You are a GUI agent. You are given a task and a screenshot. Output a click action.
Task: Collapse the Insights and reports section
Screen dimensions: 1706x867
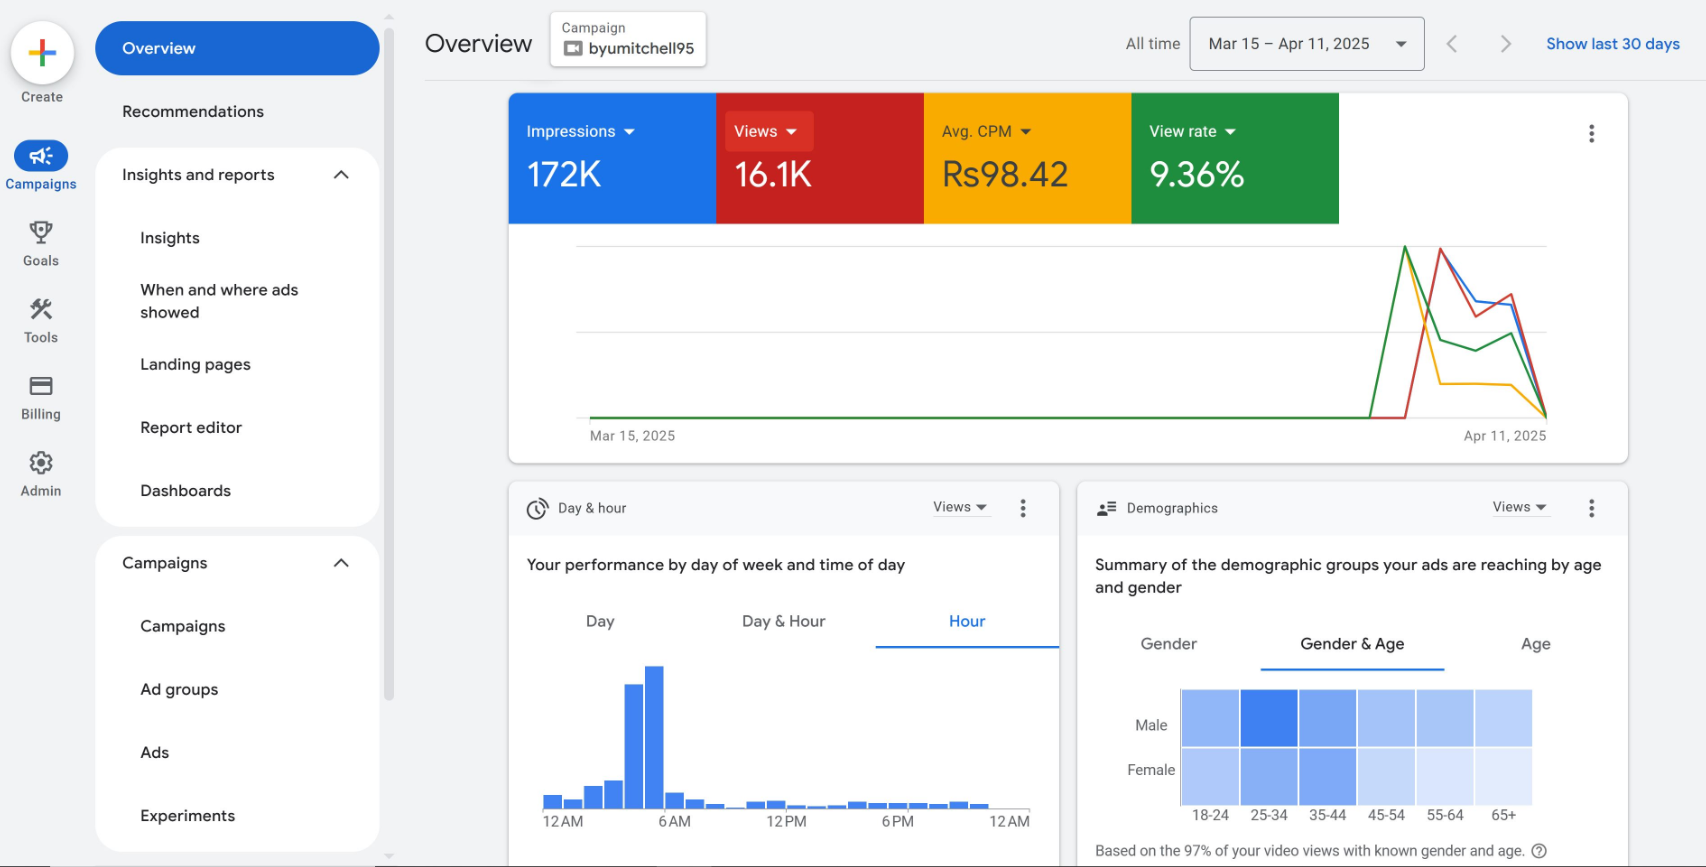pos(341,175)
